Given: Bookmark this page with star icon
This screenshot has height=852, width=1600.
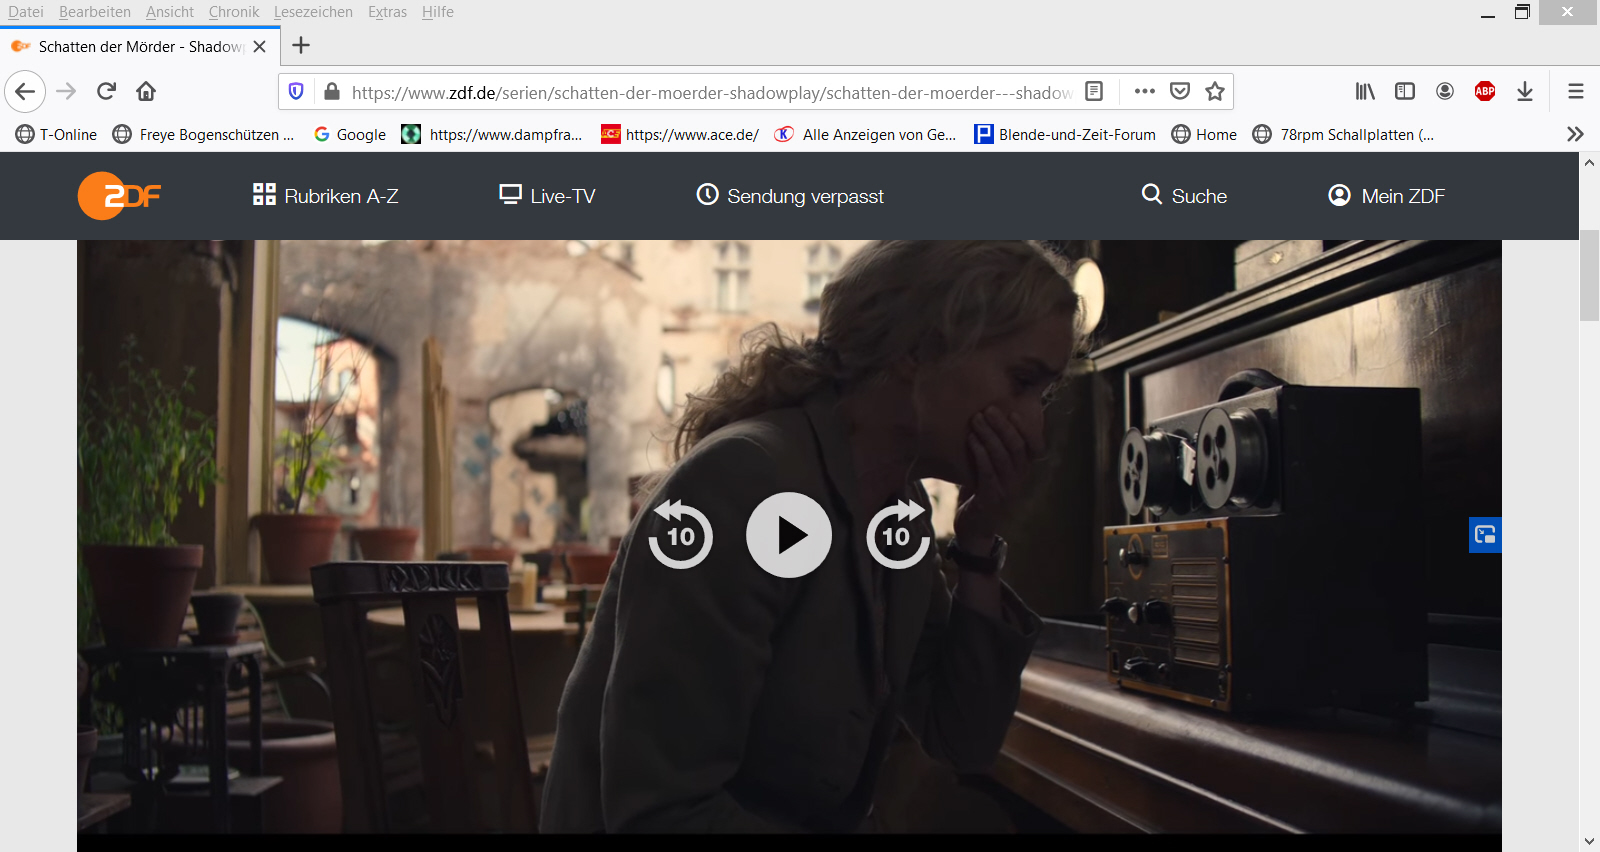Looking at the screenshot, I should click(1215, 92).
